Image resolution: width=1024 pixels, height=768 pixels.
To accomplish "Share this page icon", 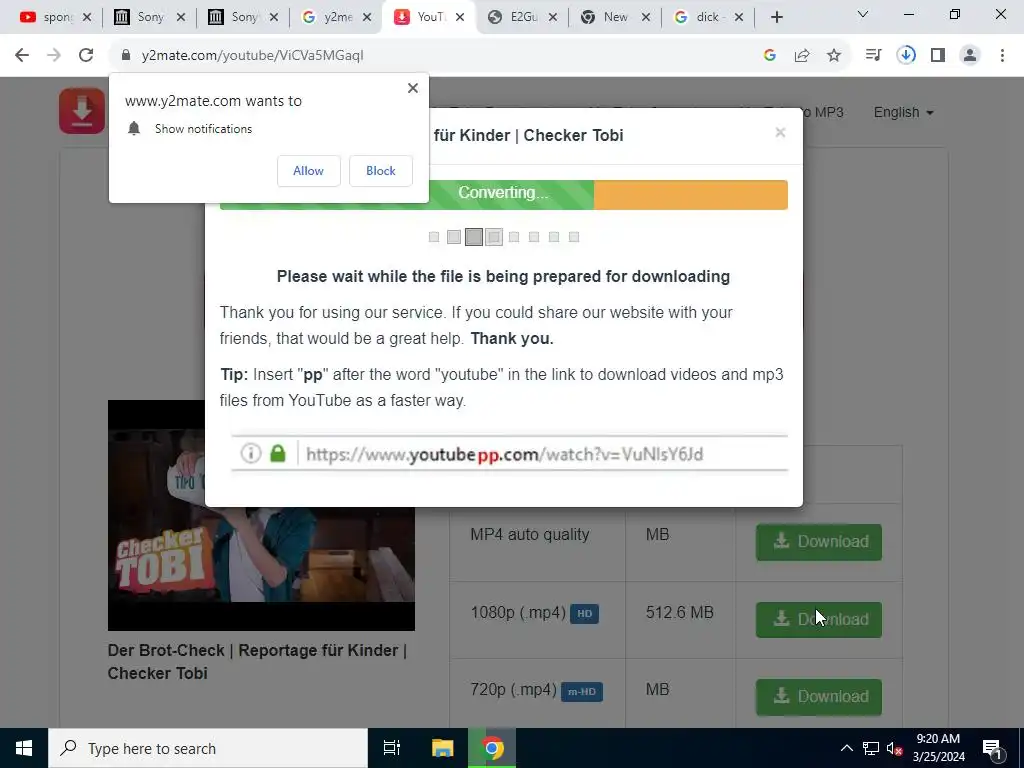I will tap(801, 56).
